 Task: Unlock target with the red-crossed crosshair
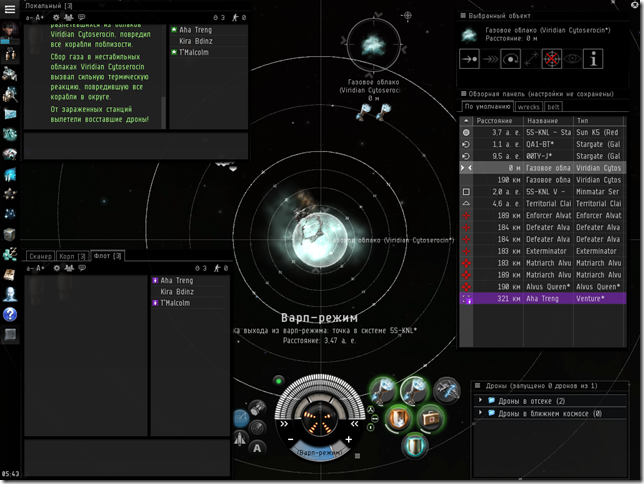coord(552,59)
